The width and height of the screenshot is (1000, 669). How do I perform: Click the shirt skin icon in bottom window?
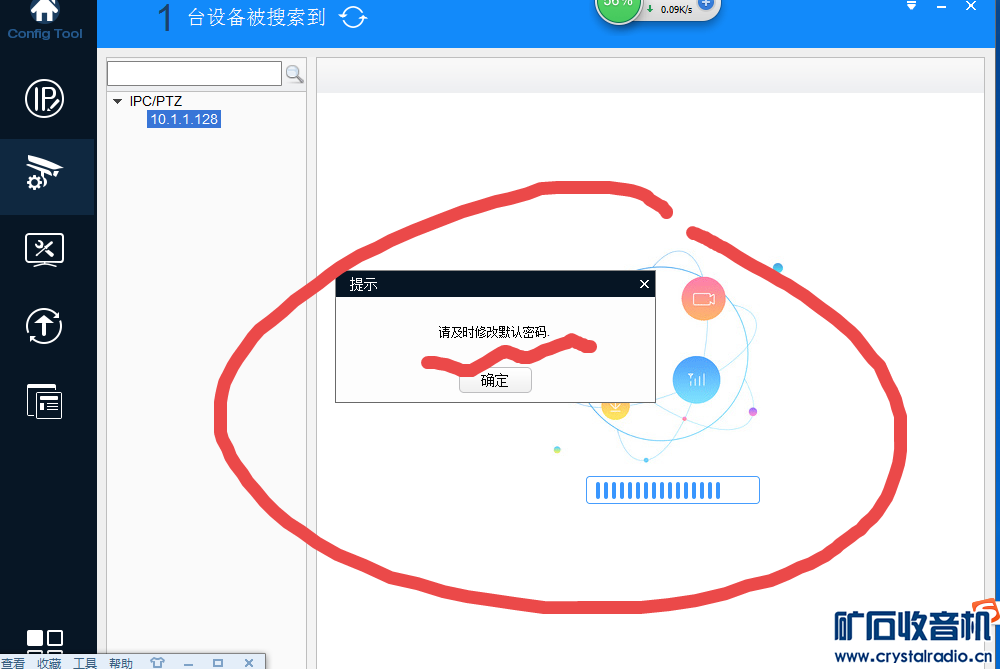tap(157, 663)
